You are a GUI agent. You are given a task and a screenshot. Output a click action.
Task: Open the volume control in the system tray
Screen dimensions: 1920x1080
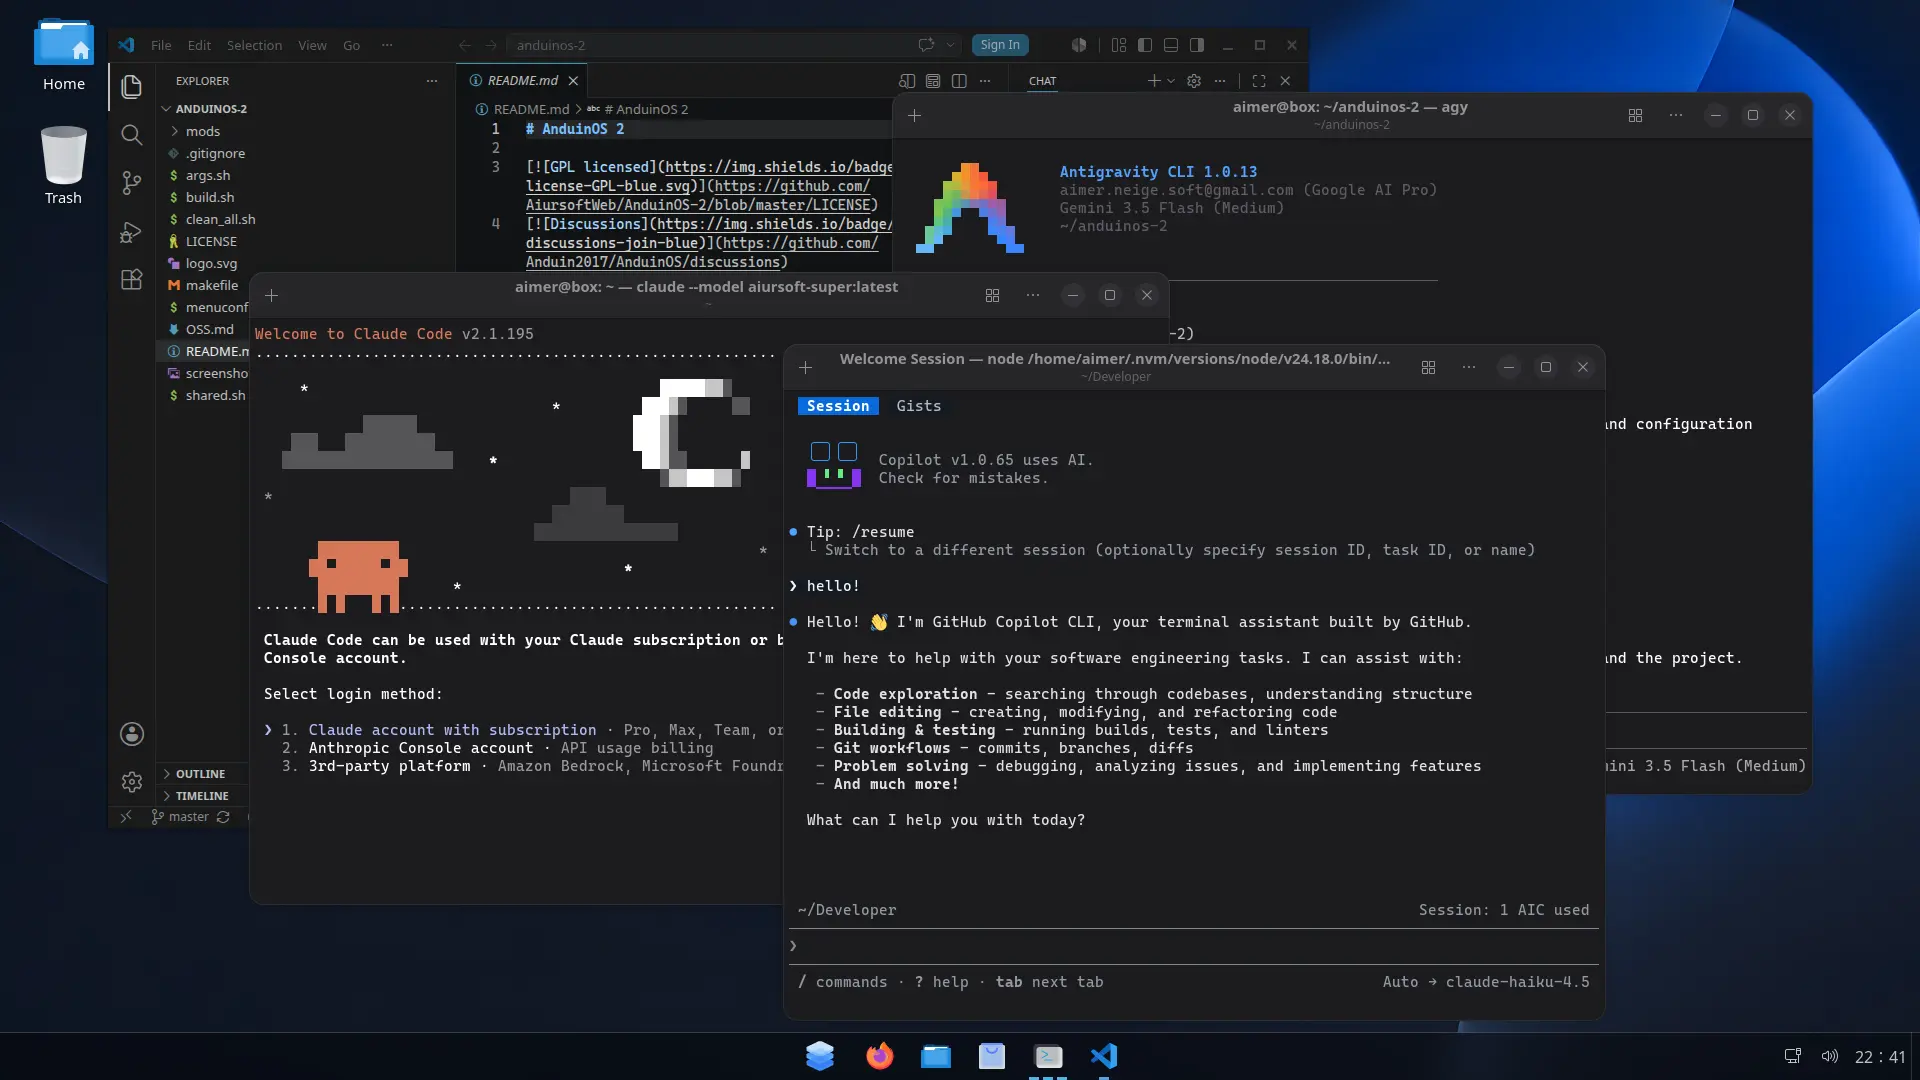click(x=1829, y=1057)
